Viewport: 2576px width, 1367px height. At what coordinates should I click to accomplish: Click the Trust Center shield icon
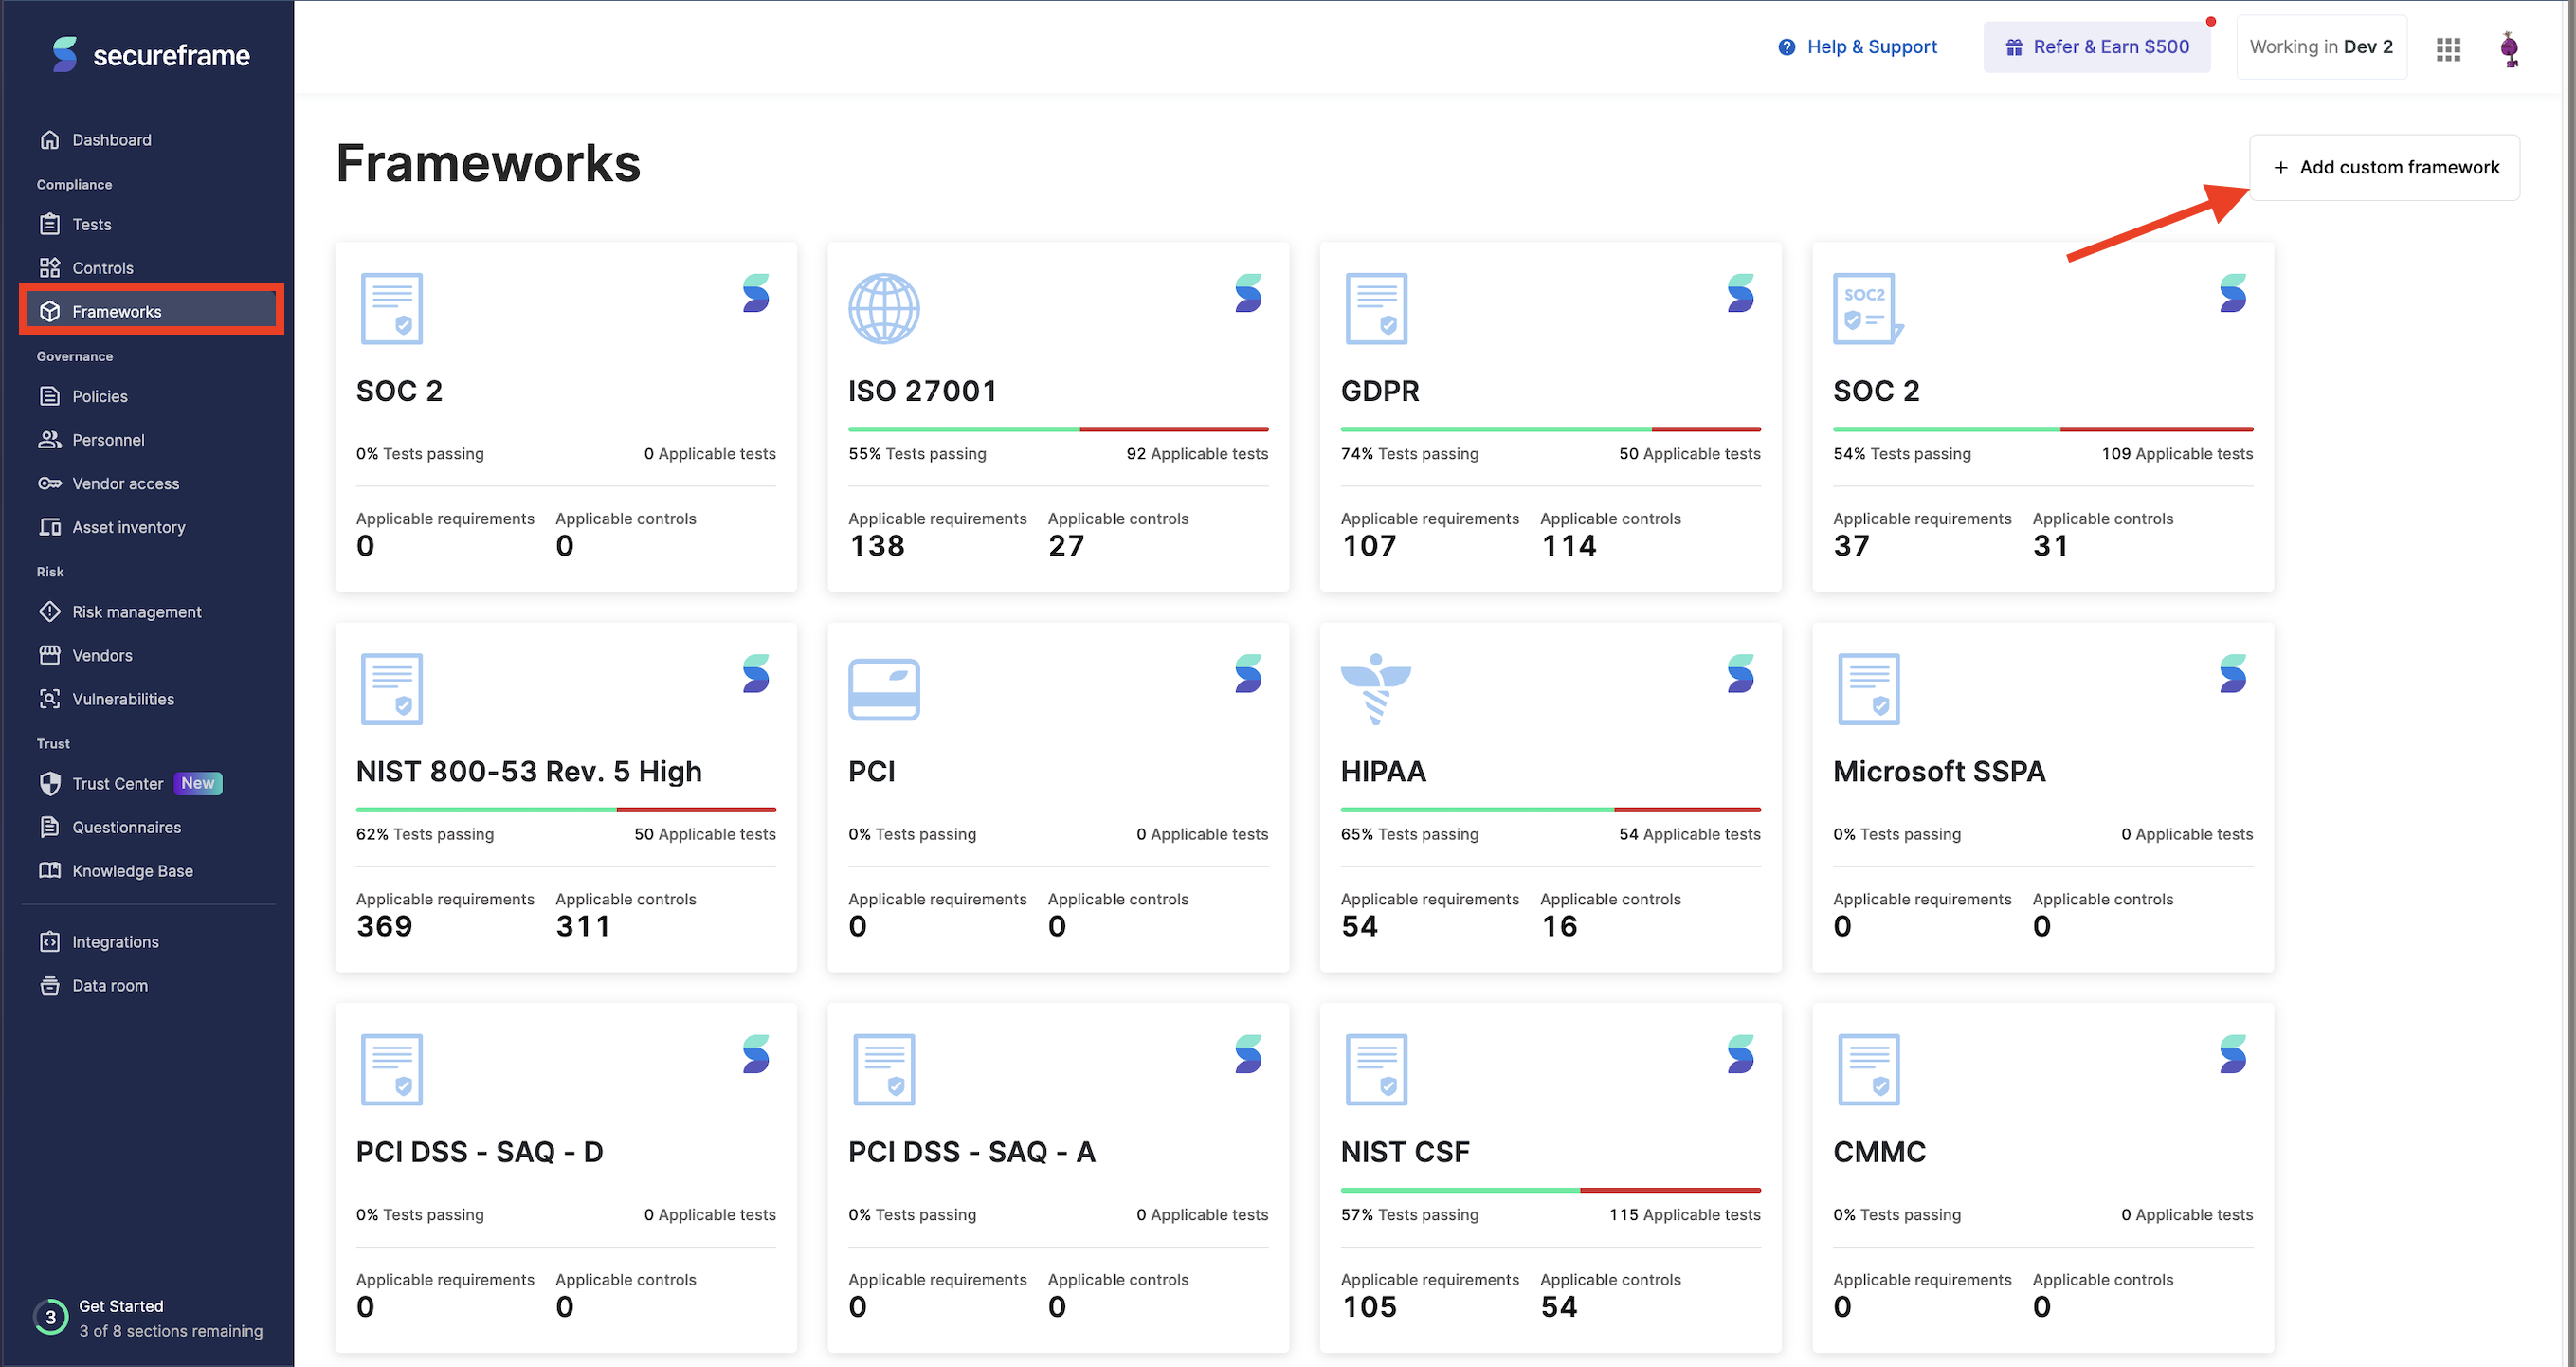pyautogui.click(x=50, y=784)
